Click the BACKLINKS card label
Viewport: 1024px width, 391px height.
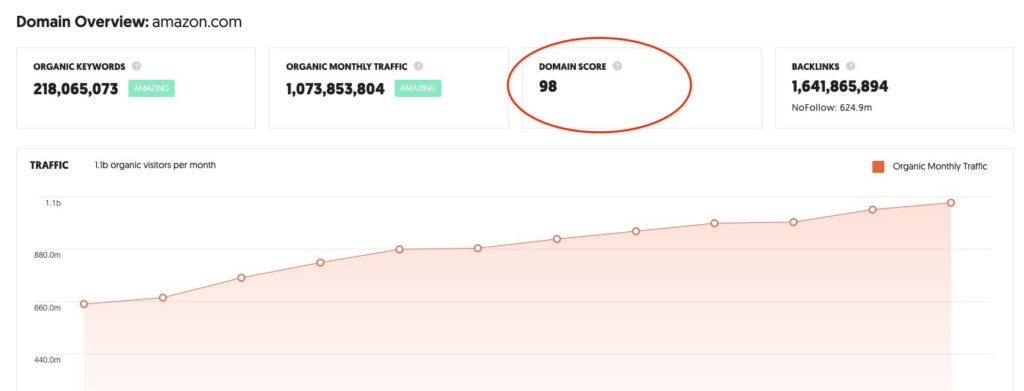816,67
